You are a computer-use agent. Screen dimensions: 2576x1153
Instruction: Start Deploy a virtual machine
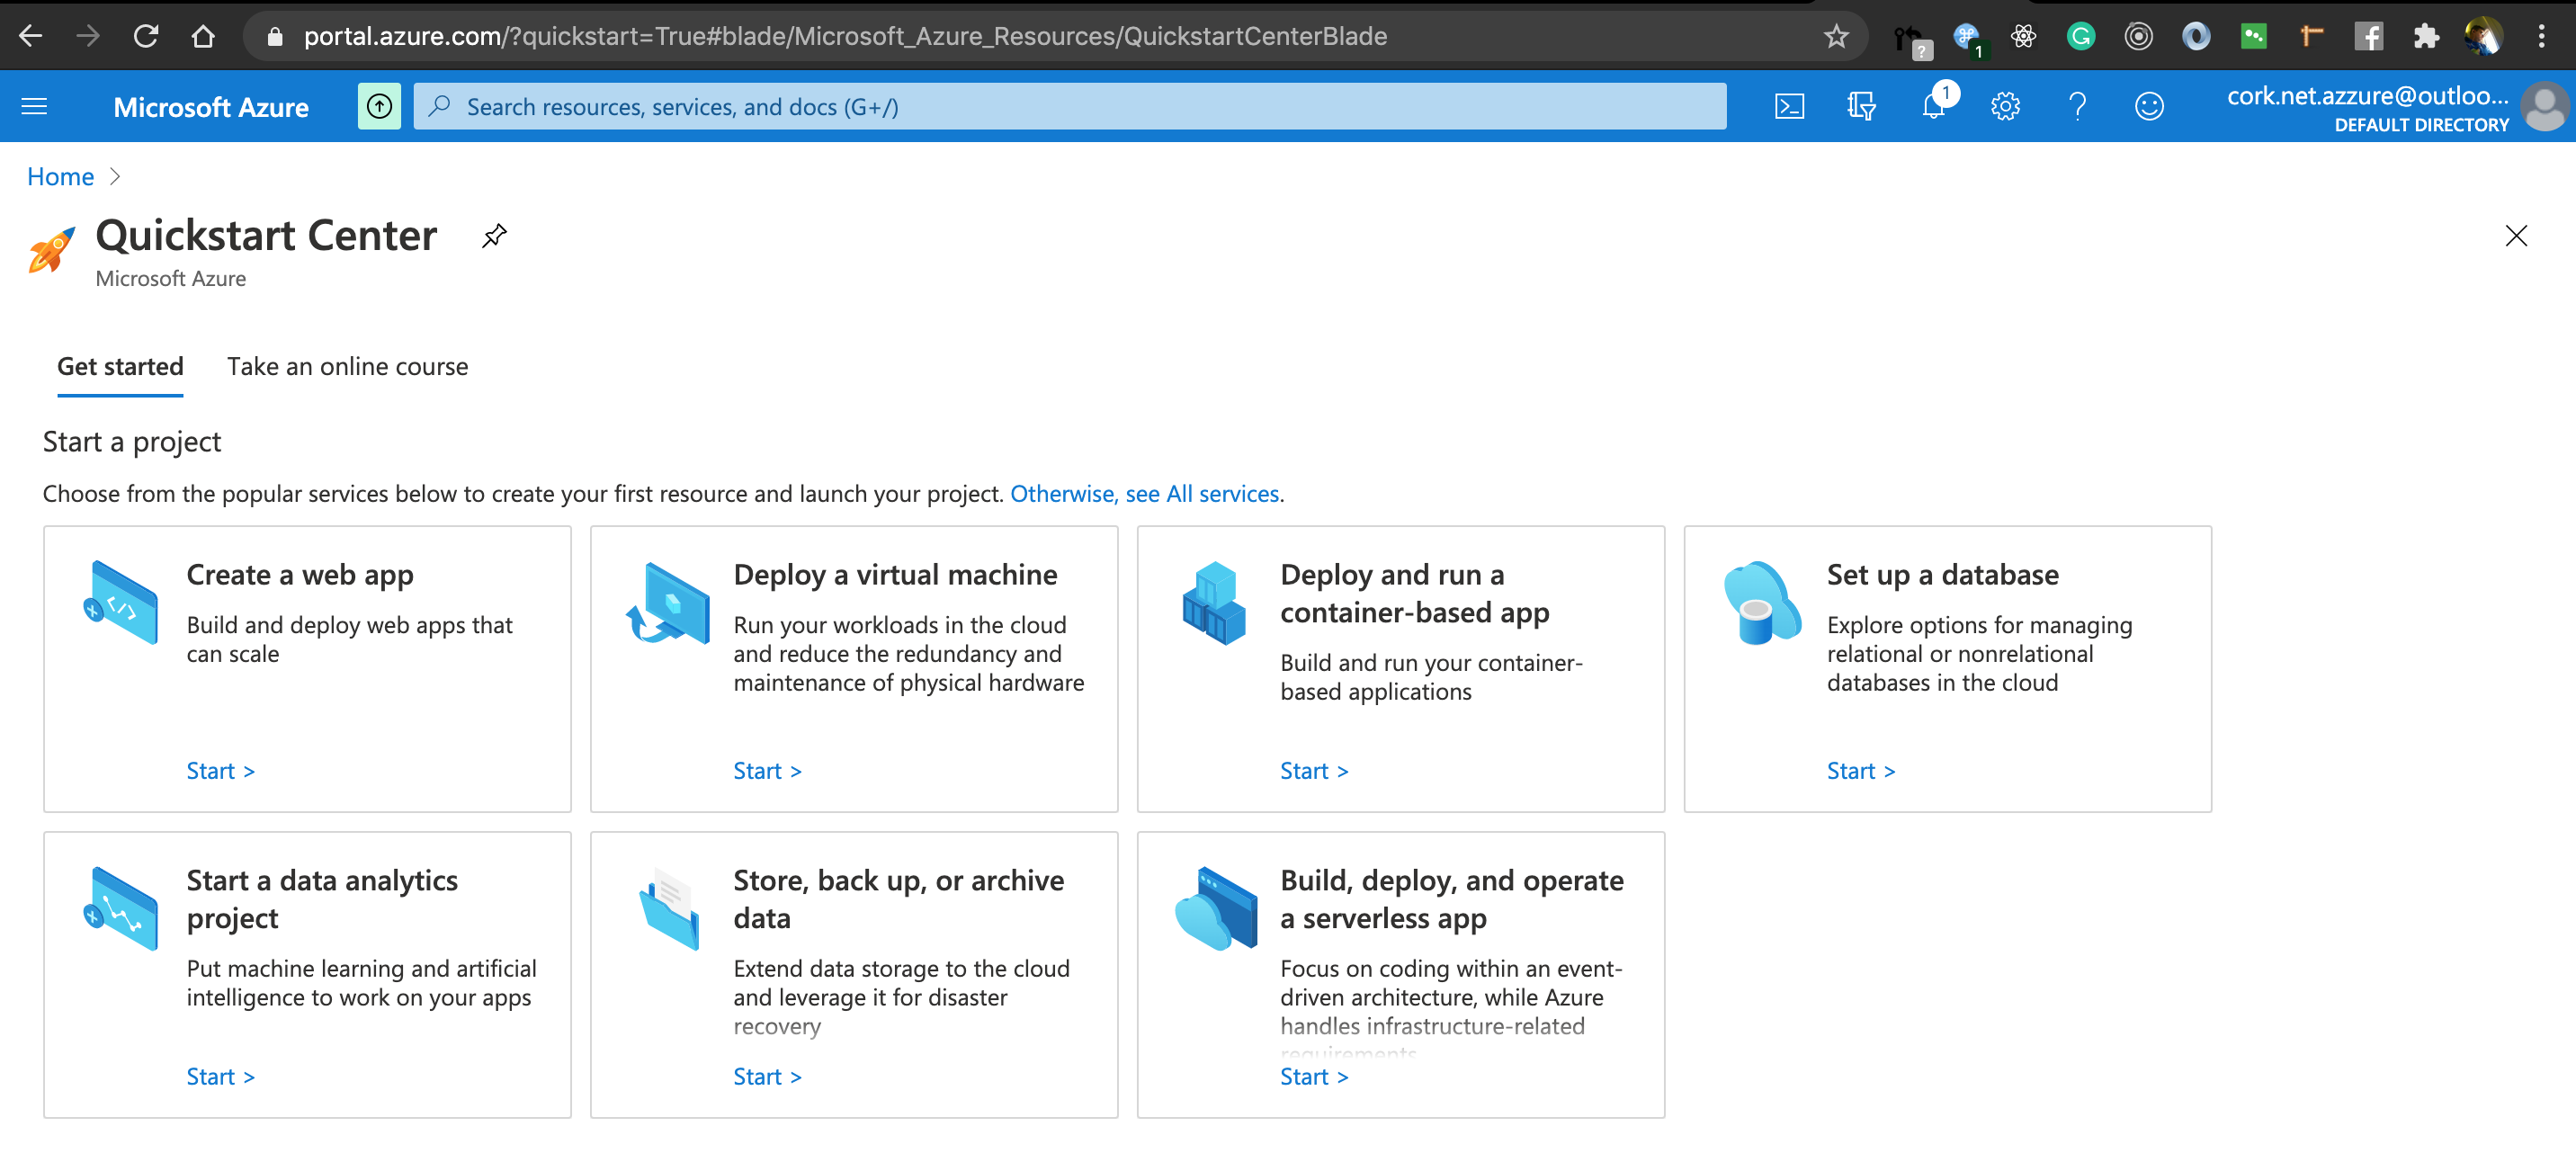(767, 770)
